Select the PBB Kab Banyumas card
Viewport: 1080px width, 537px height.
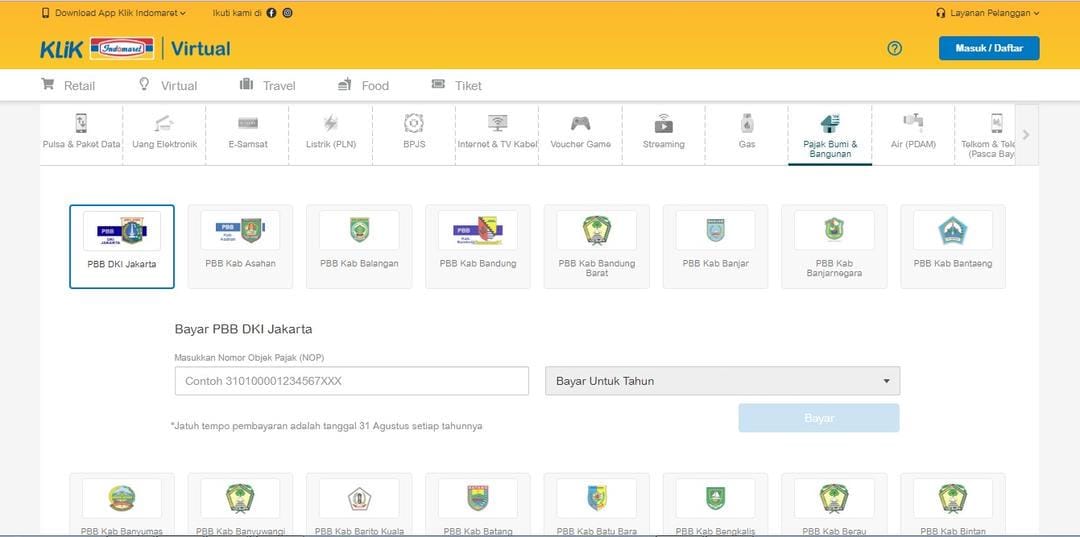122,504
